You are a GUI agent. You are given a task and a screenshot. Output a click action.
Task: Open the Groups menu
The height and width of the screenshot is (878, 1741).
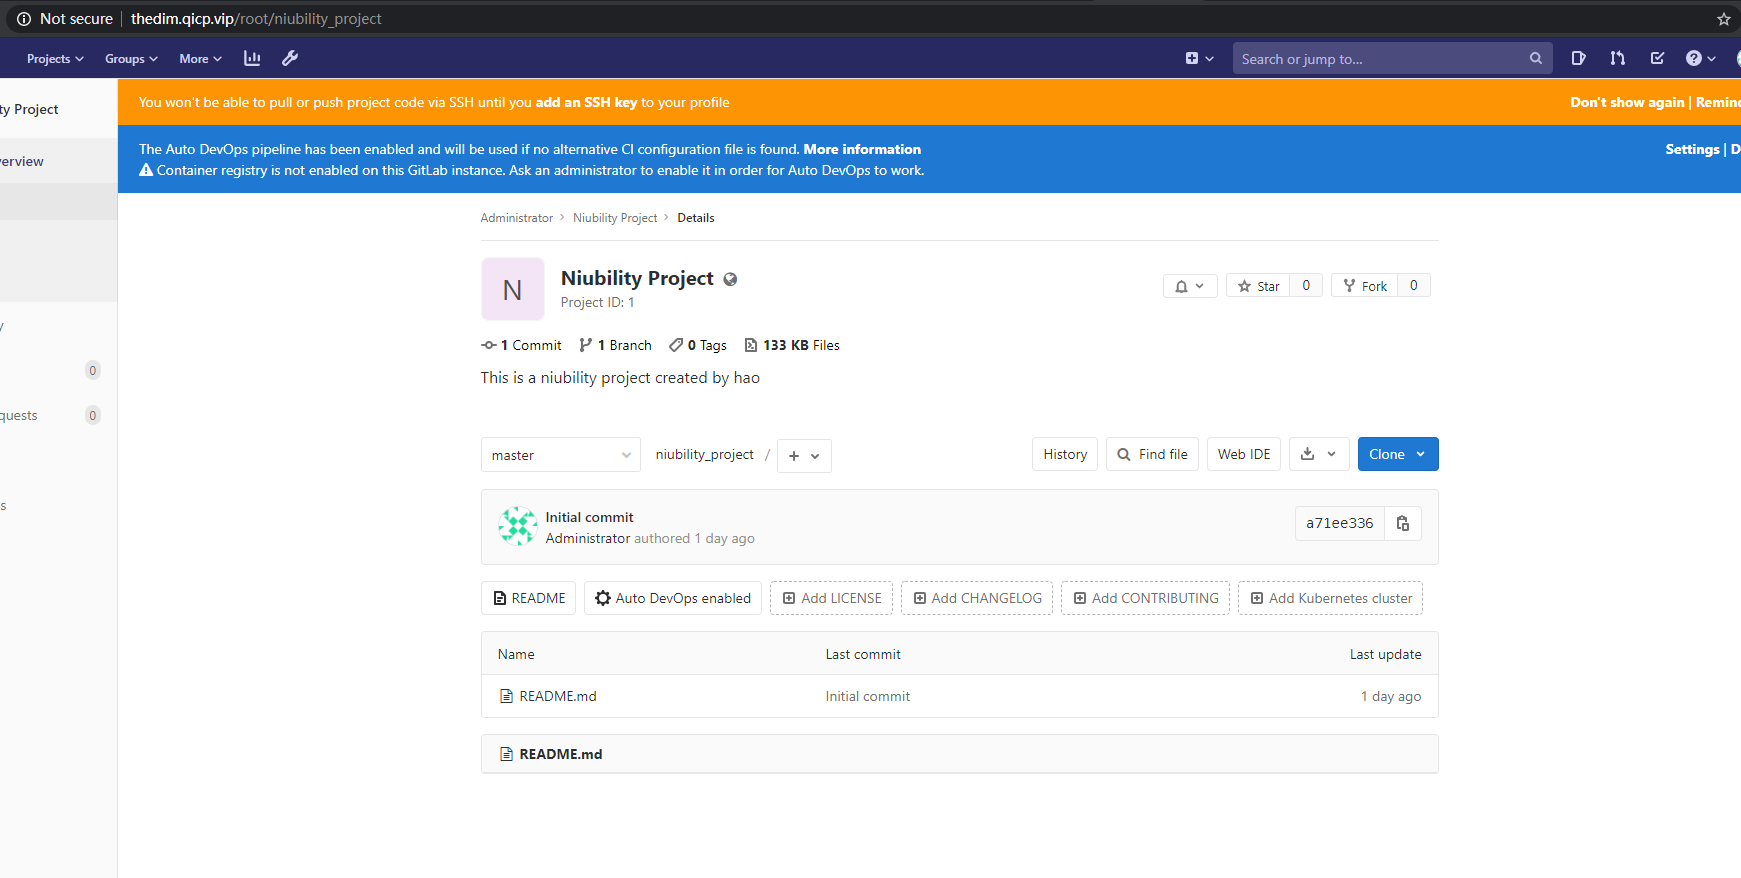click(x=131, y=59)
